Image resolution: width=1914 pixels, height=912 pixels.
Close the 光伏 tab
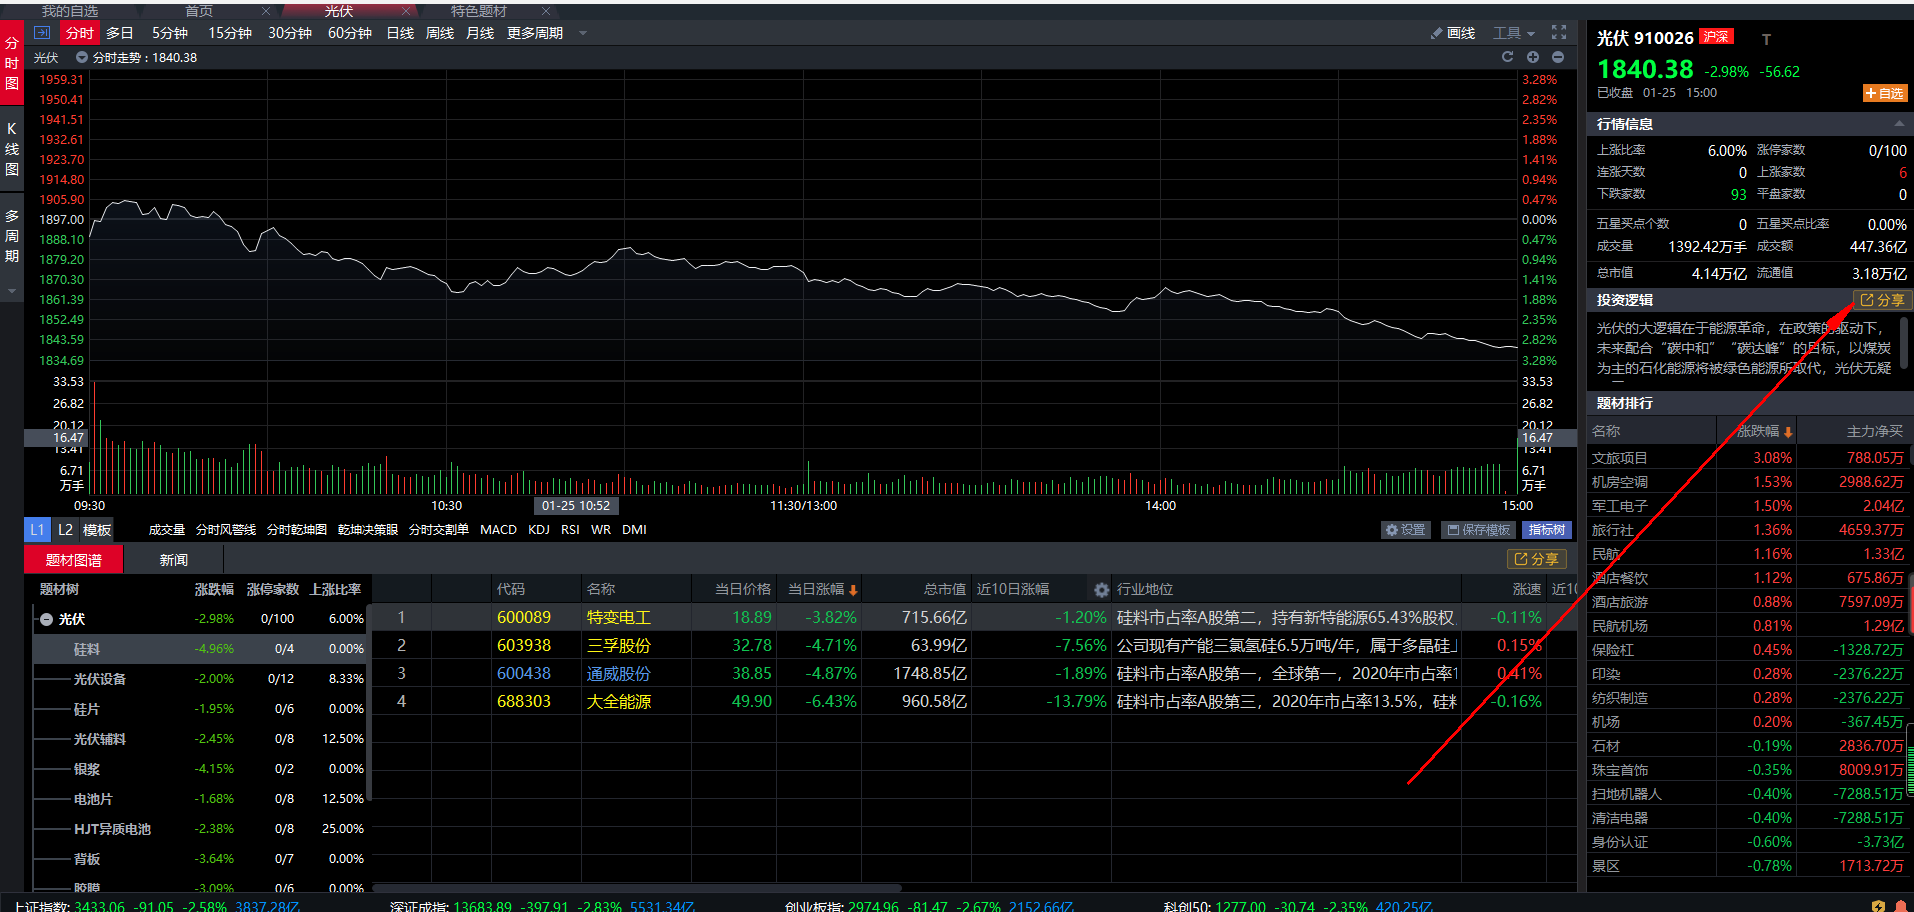click(x=406, y=11)
